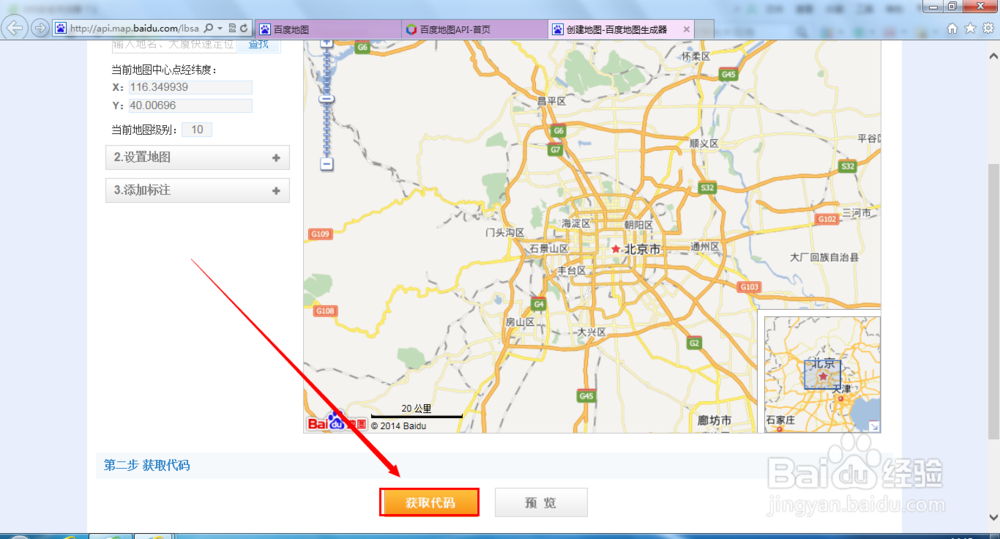
Task: Click the X longitude field 116.349939
Action: [190, 87]
